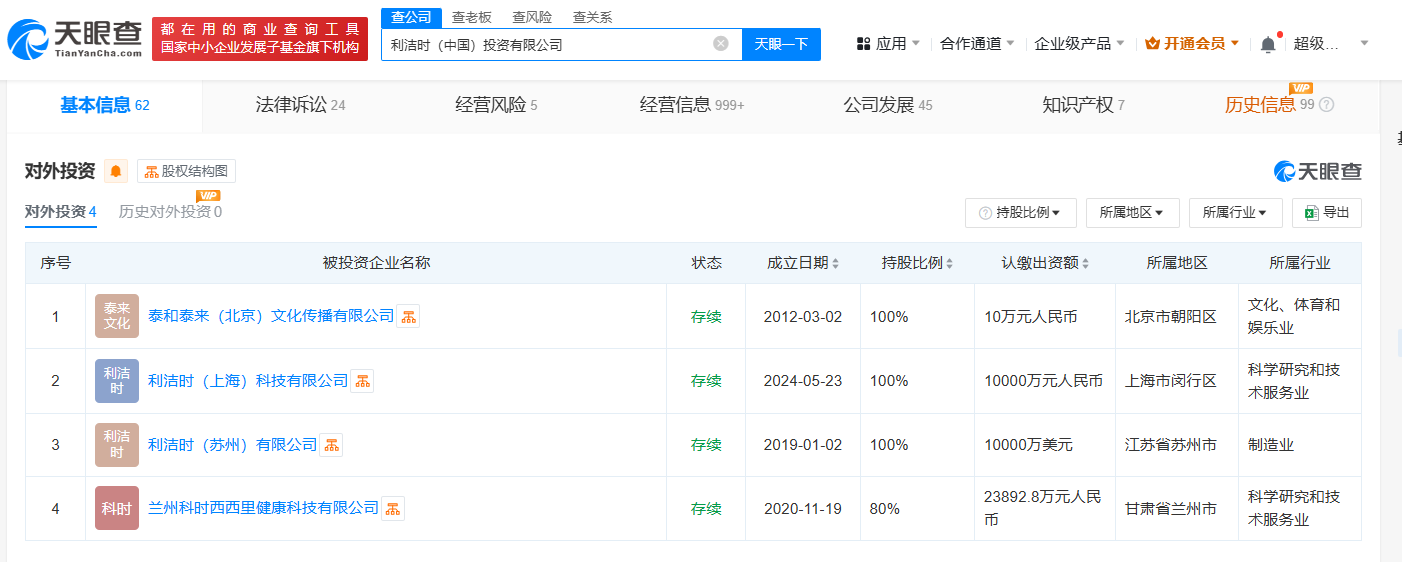Select the 对外投资 4 sub-tab
This screenshot has height=562, width=1402.
[x=61, y=212]
